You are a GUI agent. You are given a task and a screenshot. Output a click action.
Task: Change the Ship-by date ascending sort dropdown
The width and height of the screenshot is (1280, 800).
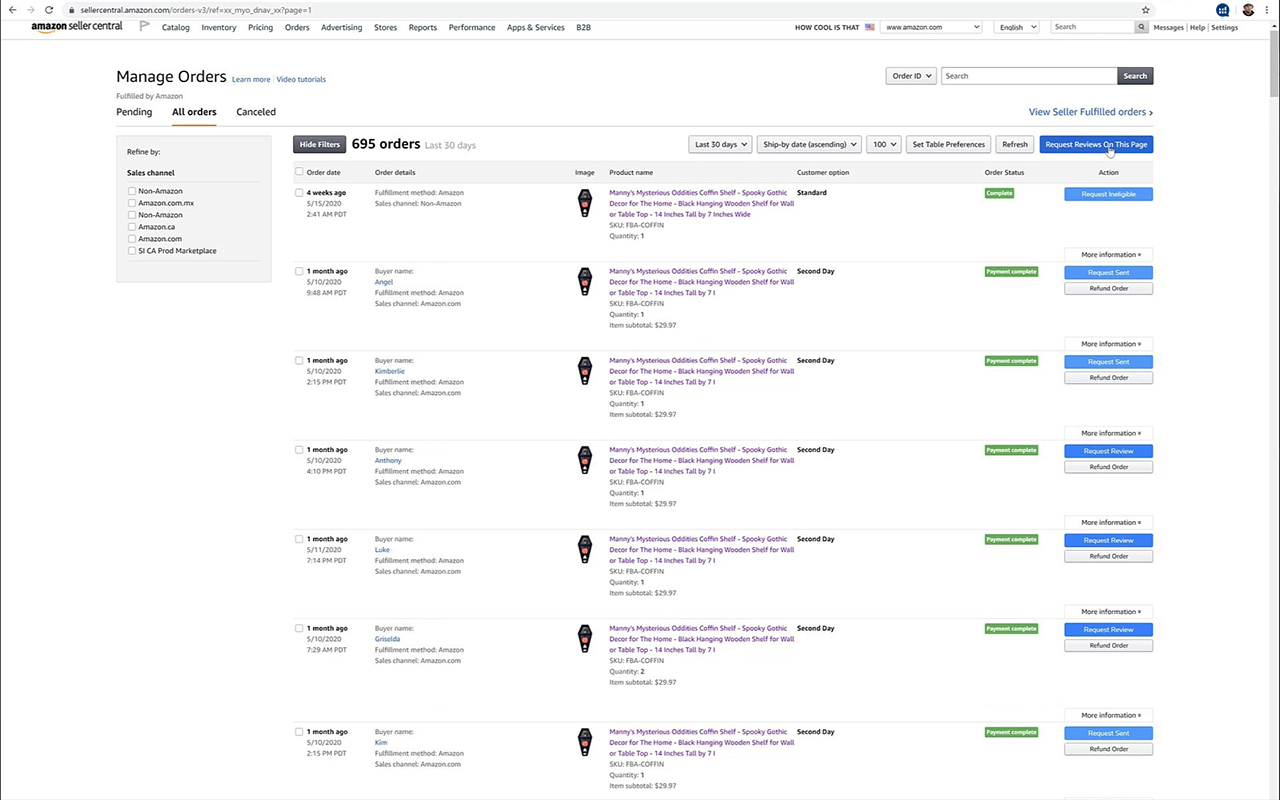[808, 144]
